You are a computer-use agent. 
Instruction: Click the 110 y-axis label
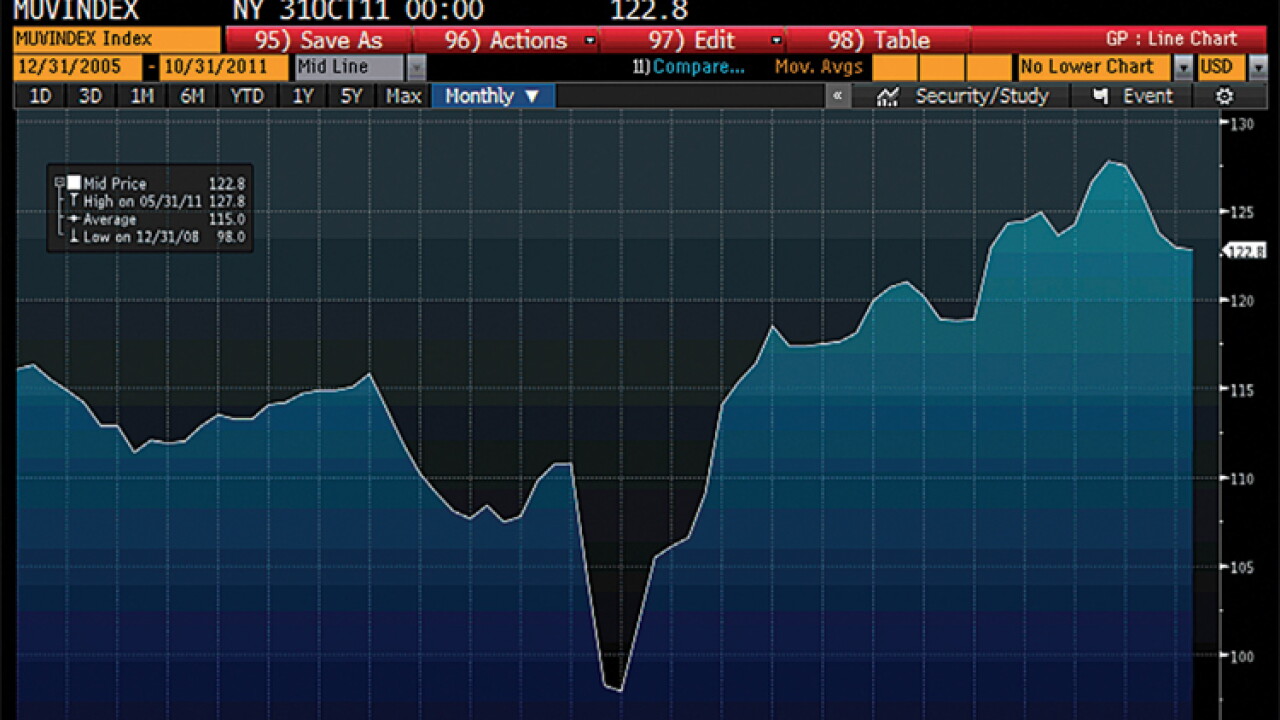[x=1242, y=479]
